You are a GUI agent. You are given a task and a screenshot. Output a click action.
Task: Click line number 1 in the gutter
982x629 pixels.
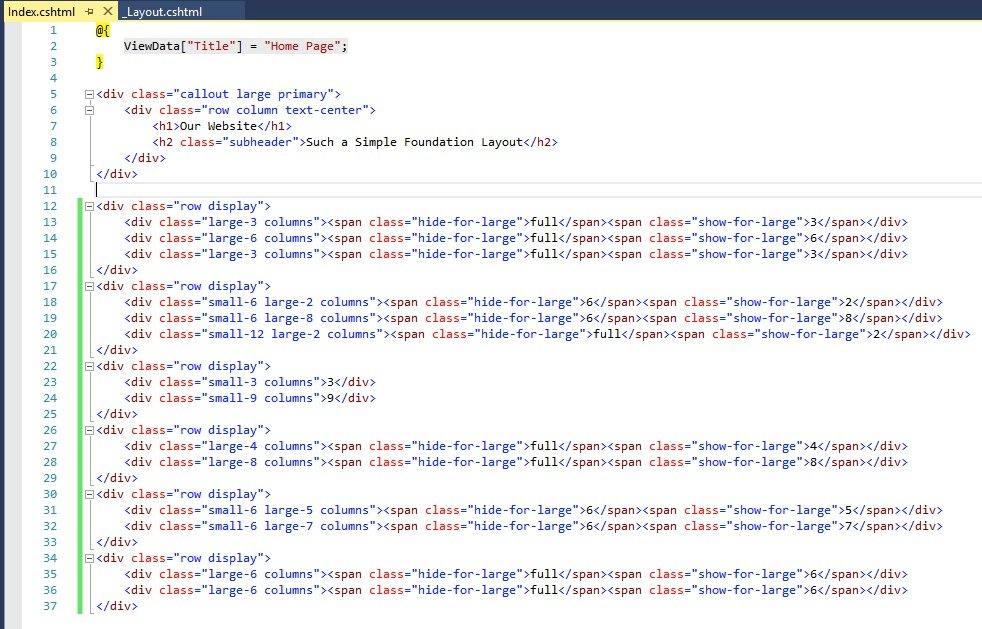point(53,30)
